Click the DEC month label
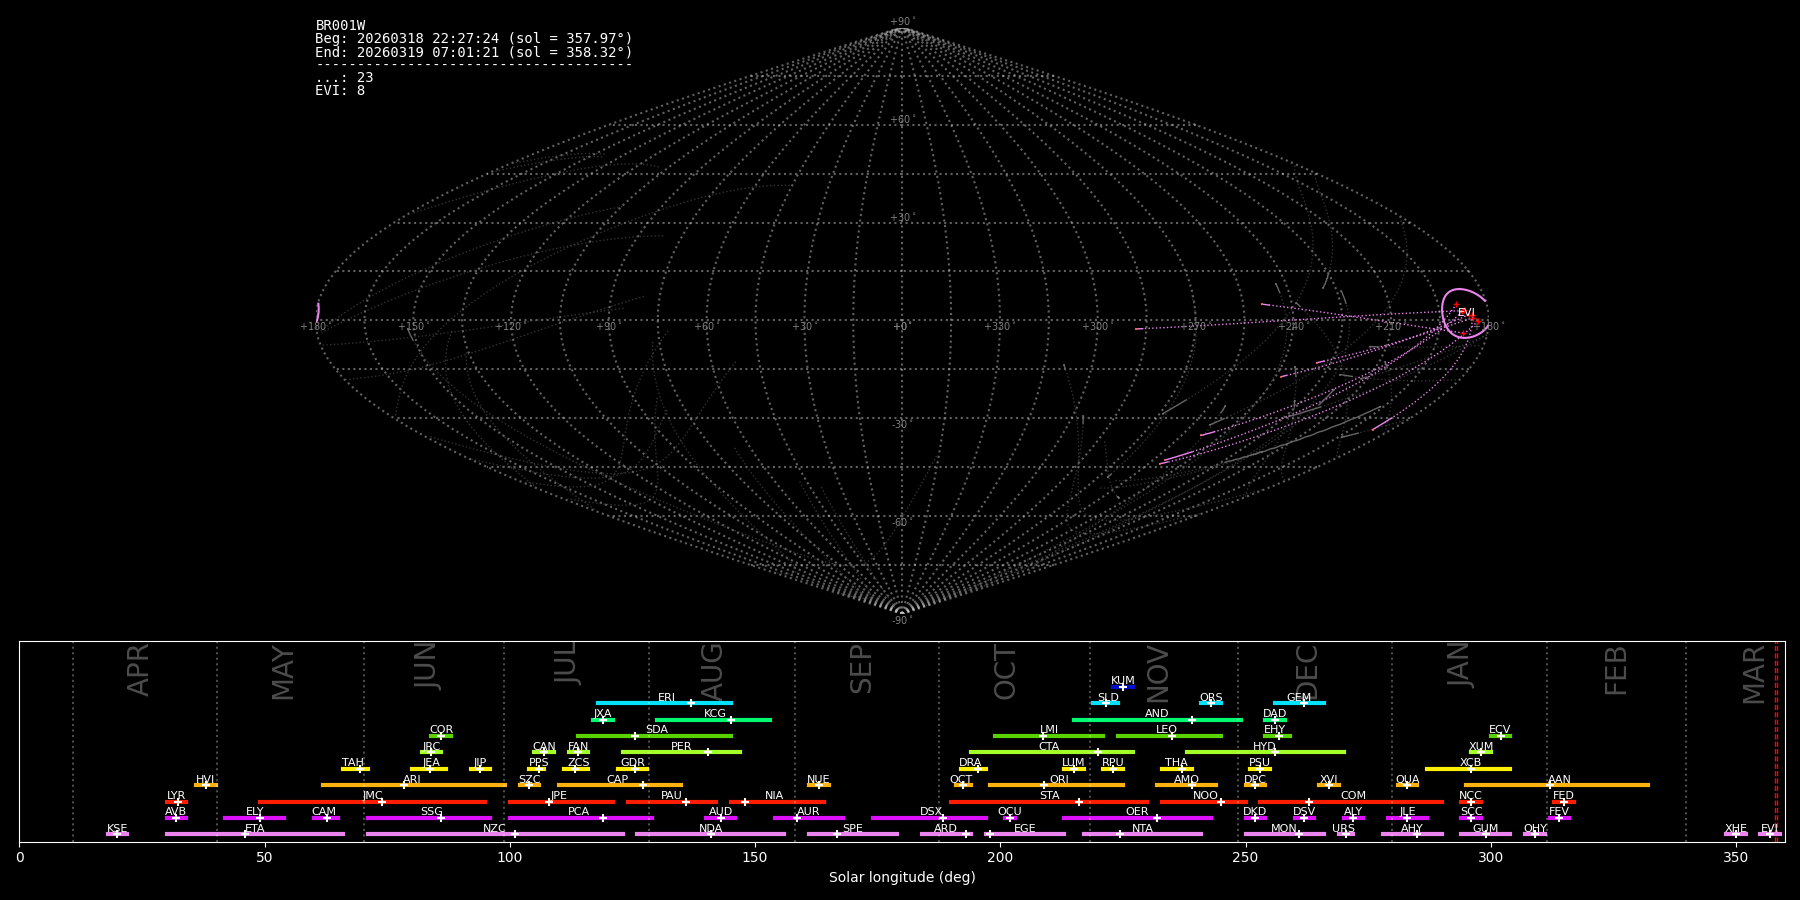This screenshot has width=1800, height=900. (1307, 673)
